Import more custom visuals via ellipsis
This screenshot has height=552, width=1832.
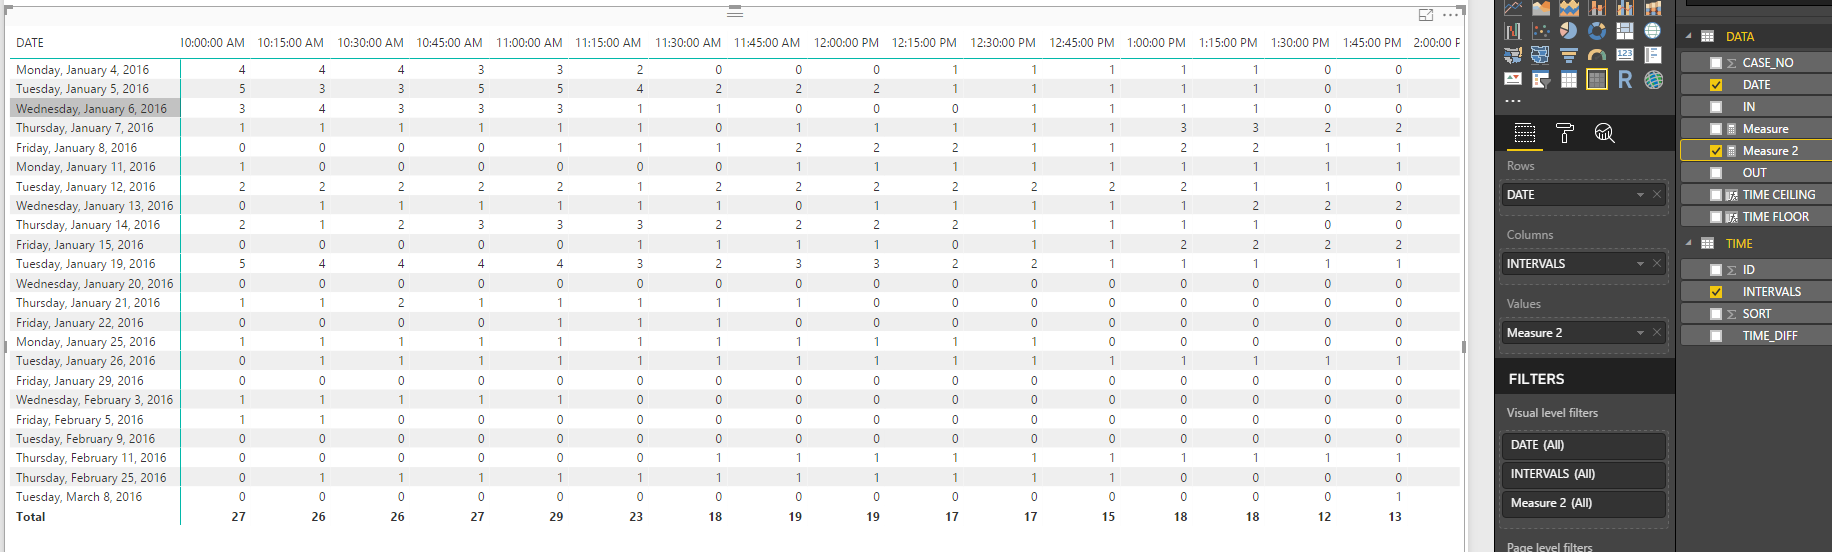[1513, 101]
